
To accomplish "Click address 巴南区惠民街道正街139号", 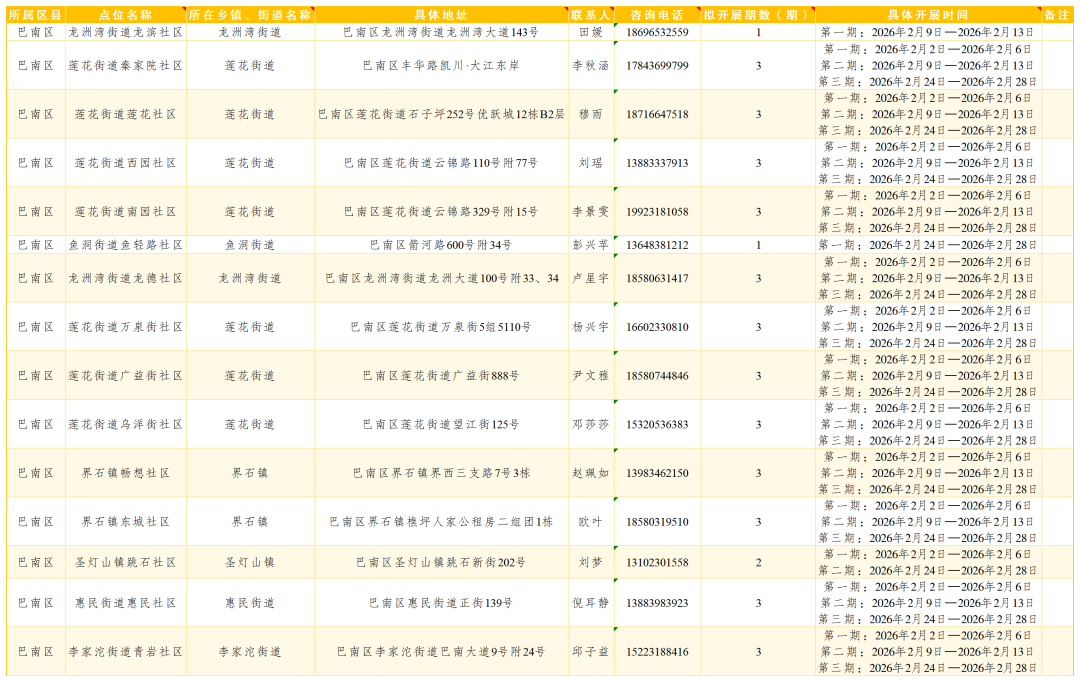I will pos(441,603).
